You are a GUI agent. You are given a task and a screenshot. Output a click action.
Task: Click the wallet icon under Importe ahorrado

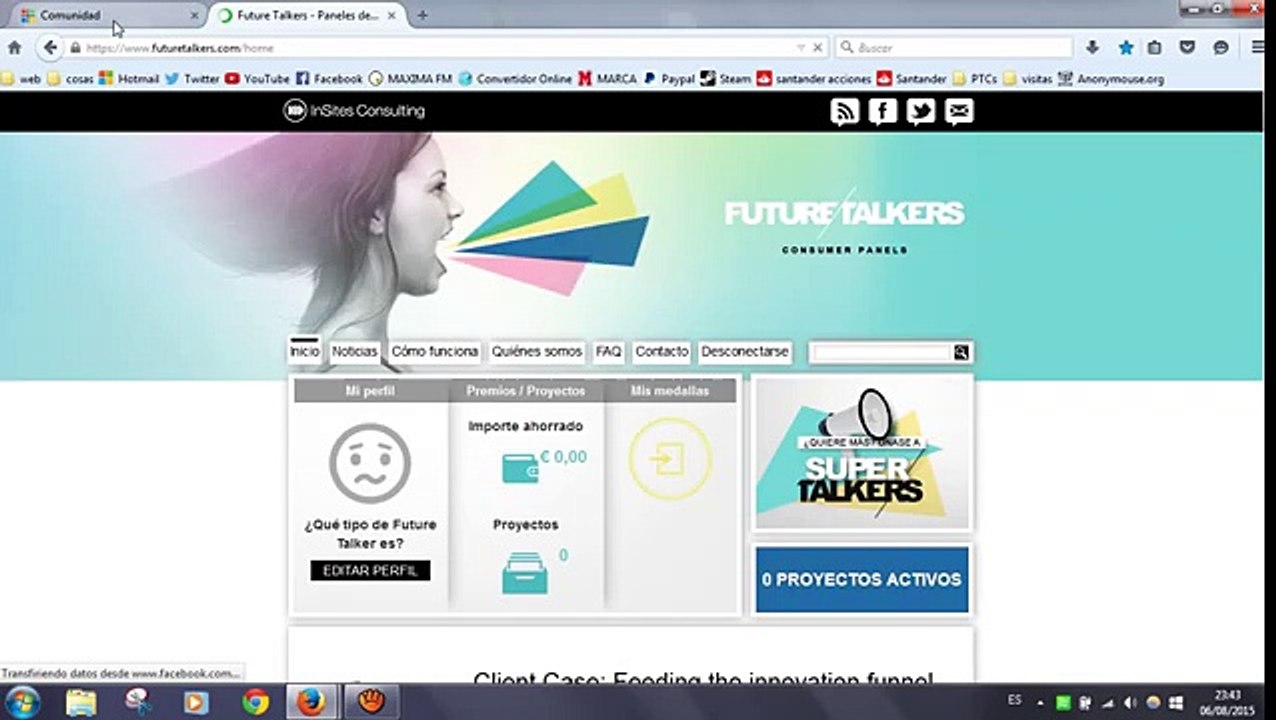click(520, 468)
